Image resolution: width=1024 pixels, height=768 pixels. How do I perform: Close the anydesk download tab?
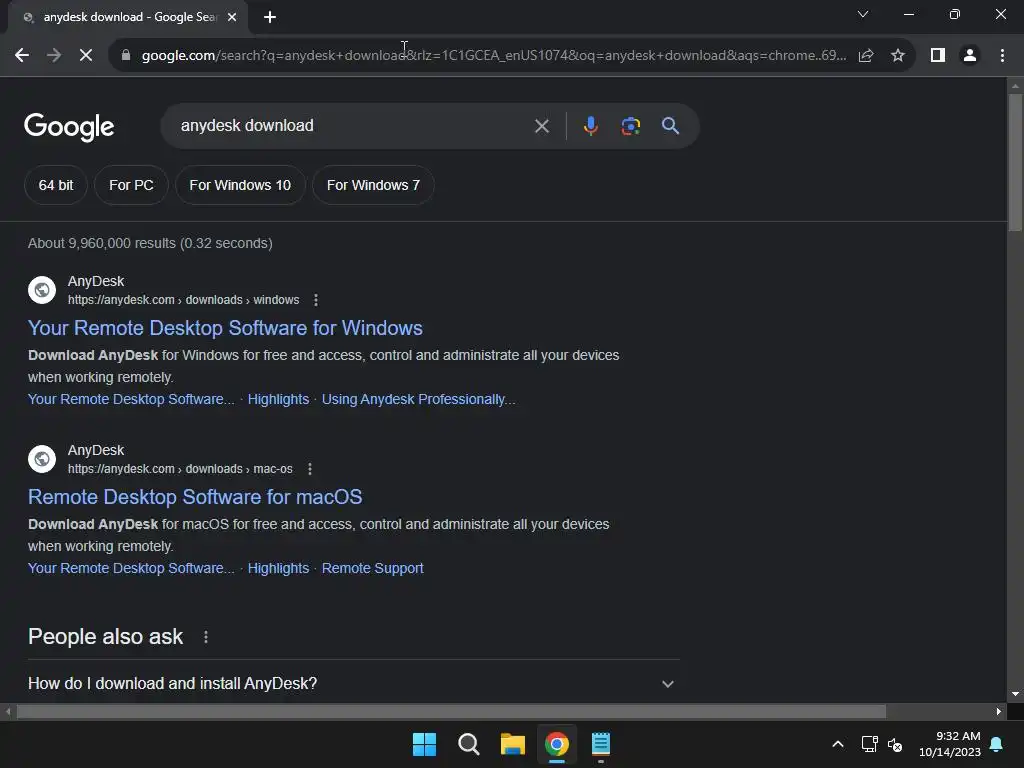(232, 18)
